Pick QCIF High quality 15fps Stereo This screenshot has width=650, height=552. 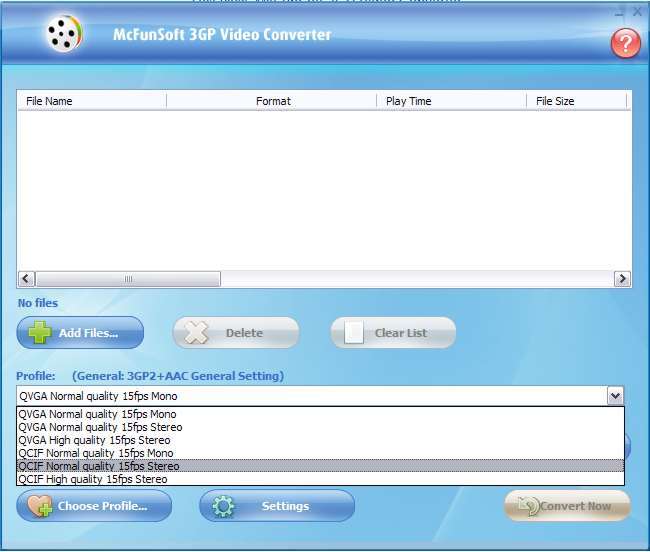point(92,479)
